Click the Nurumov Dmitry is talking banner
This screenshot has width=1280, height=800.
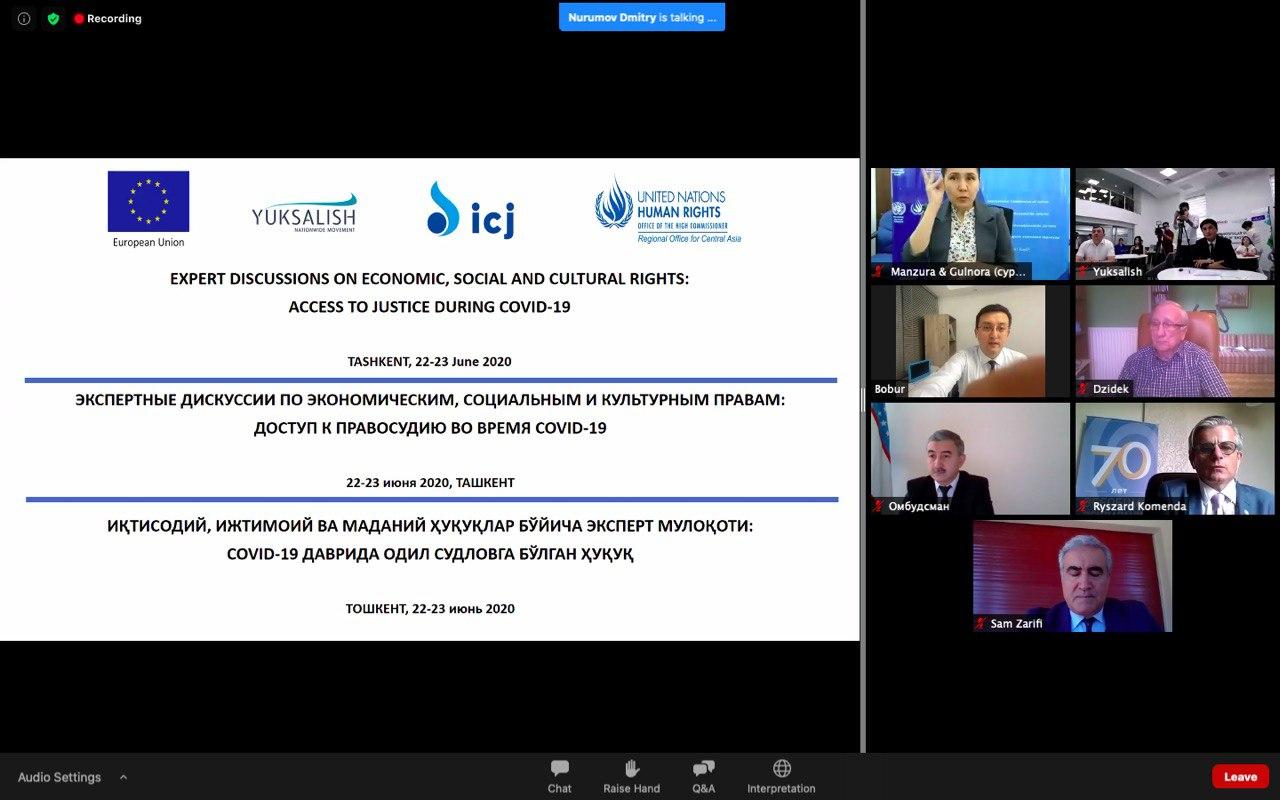(641, 18)
